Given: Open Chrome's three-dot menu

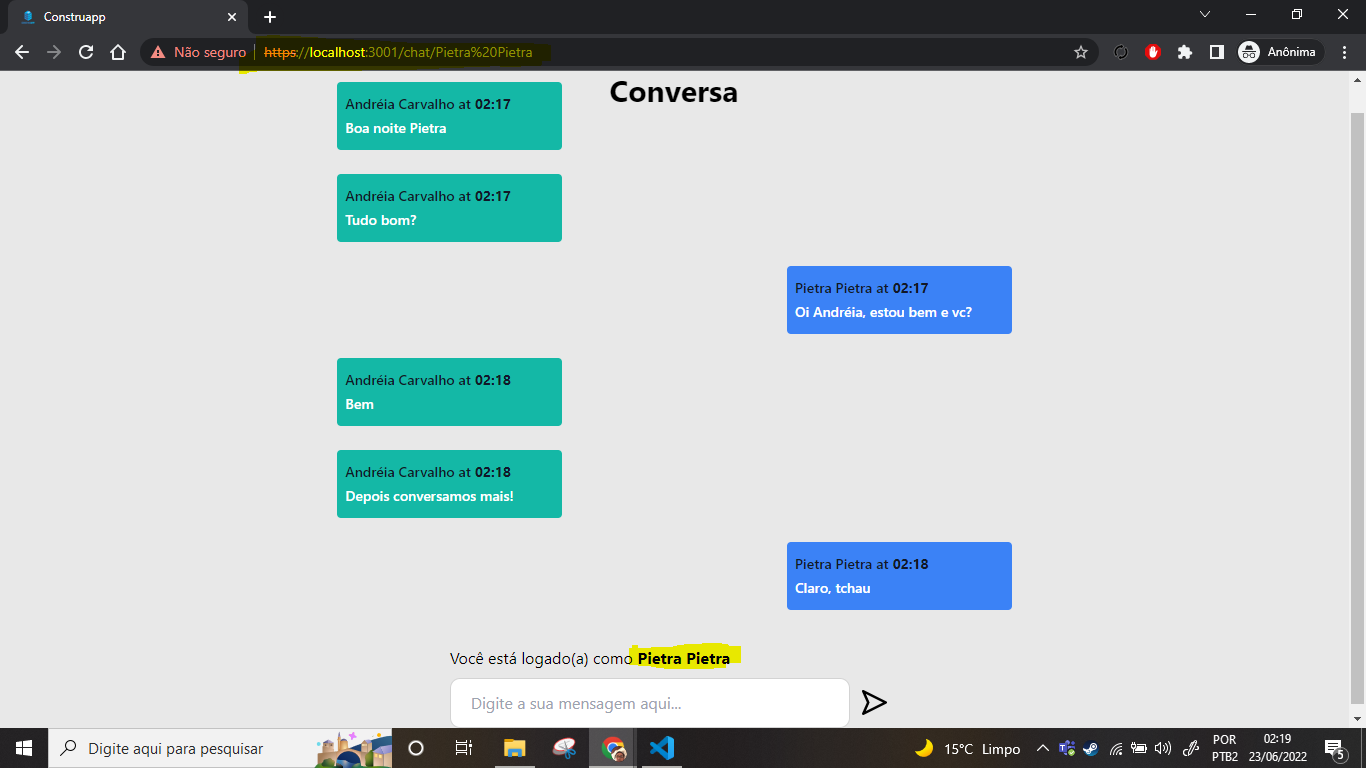Looking at the screenshot, I should 1344,51.
